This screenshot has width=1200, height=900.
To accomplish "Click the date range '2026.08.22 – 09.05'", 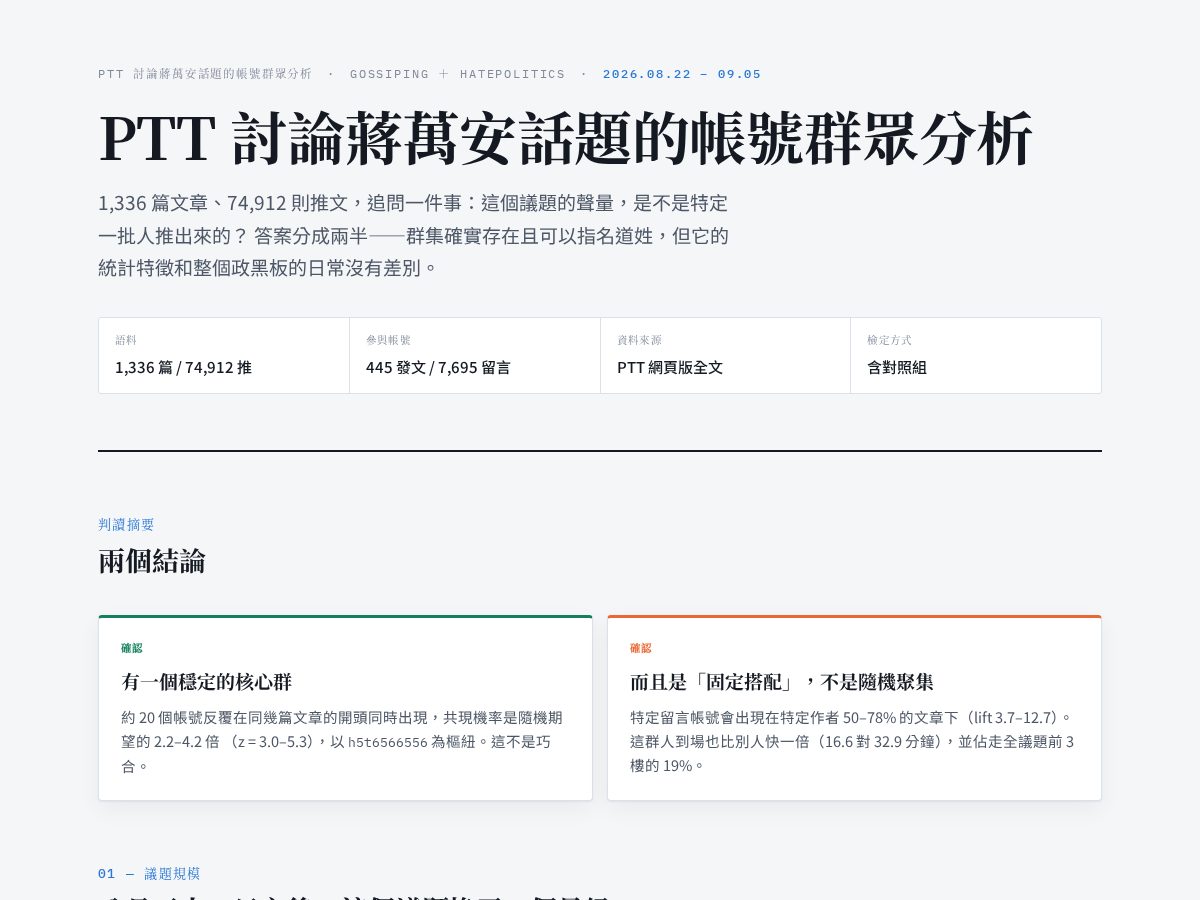I will 682,74.
